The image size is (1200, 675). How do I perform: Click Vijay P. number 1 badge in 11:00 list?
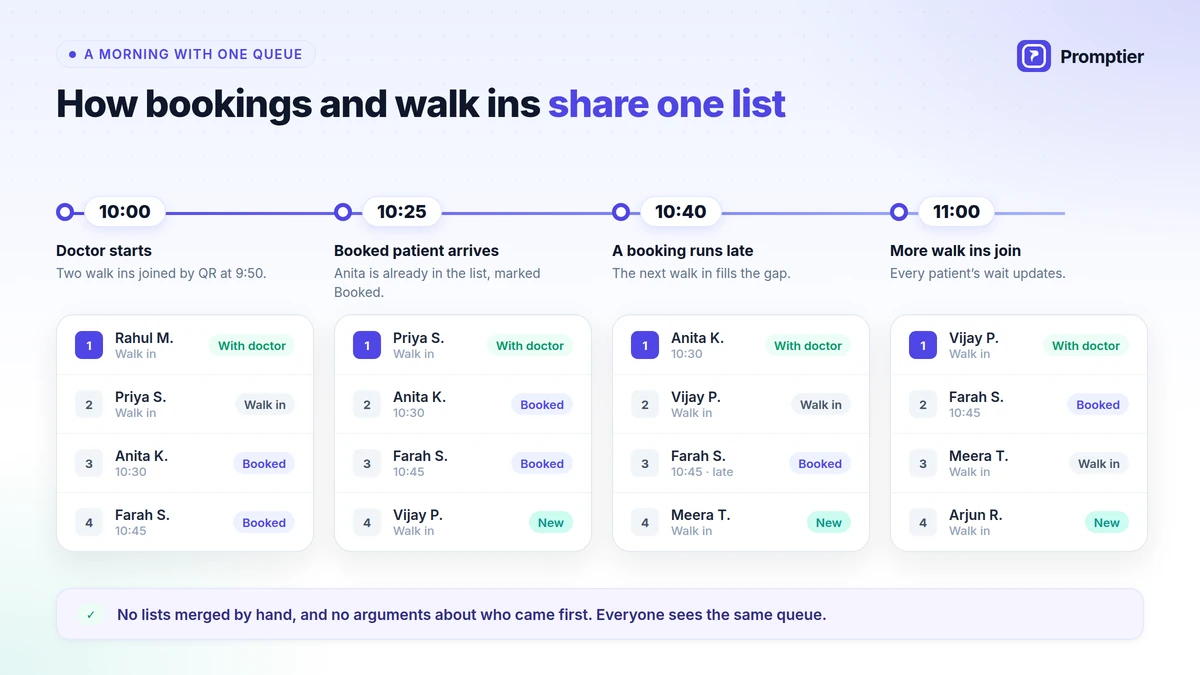pyautogui.click(x=923, y=346)
